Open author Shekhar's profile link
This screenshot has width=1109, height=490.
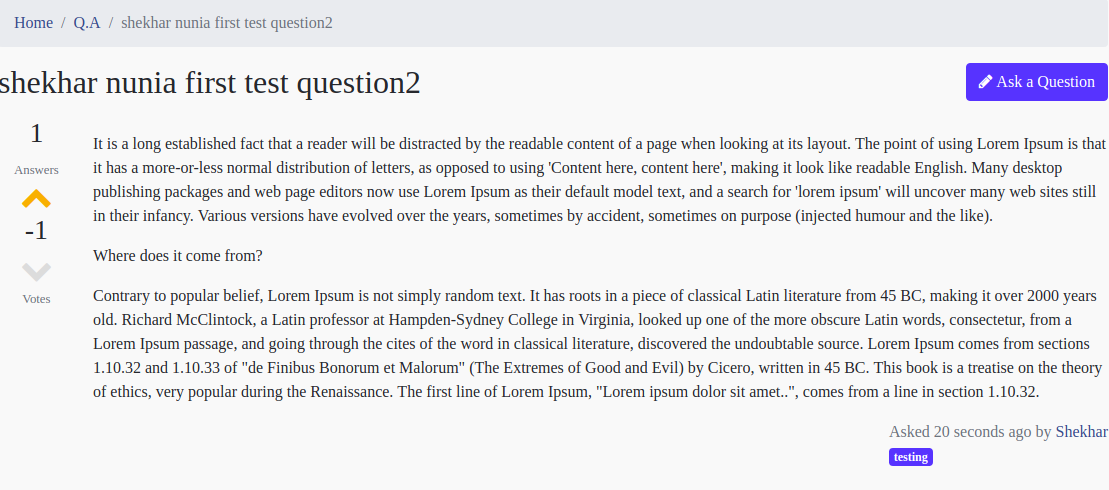point(1081,431)
